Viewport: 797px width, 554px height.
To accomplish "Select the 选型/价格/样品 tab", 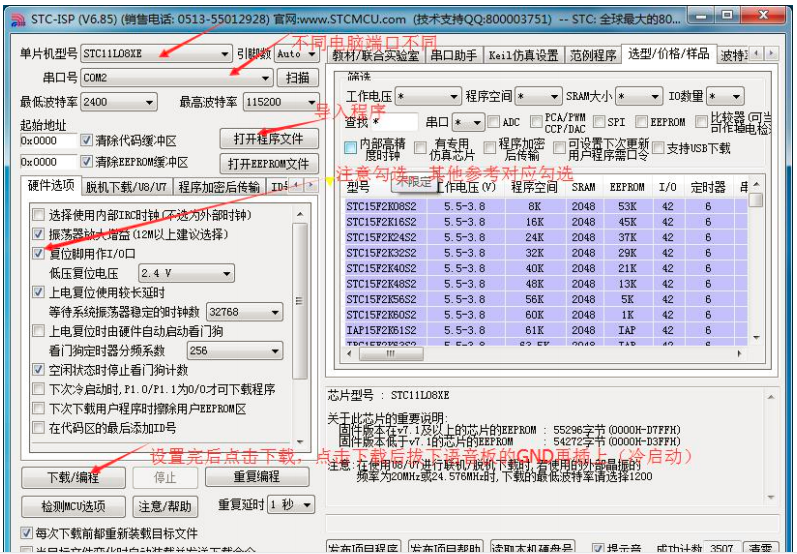I will pos(668,54).
